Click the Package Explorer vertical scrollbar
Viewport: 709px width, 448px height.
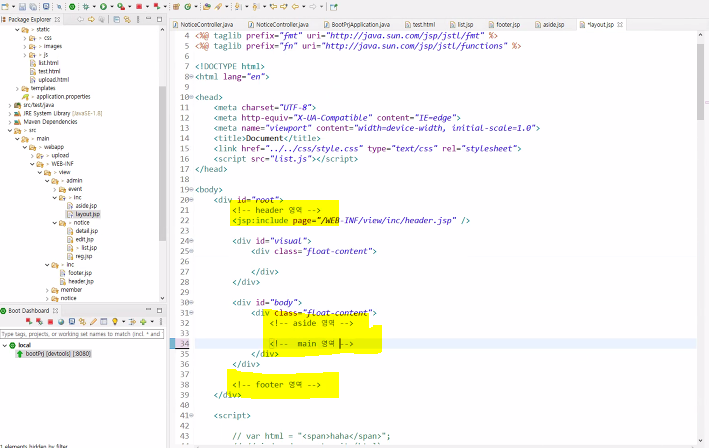[x=162, y=164]
